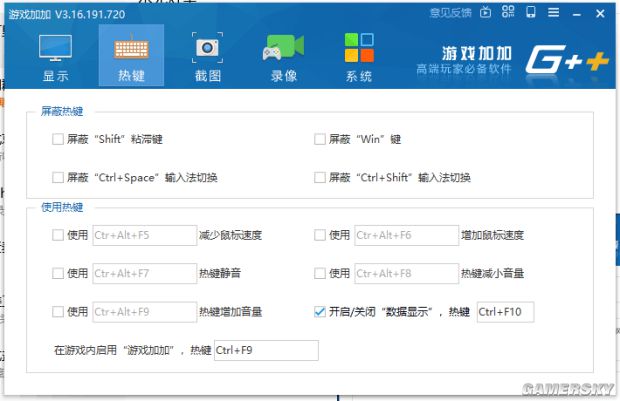Enable the Ctrl+Alt+F7 热键静音 checkbox
Viewport: 620px width, 401px height.
(x=58, y=274)
